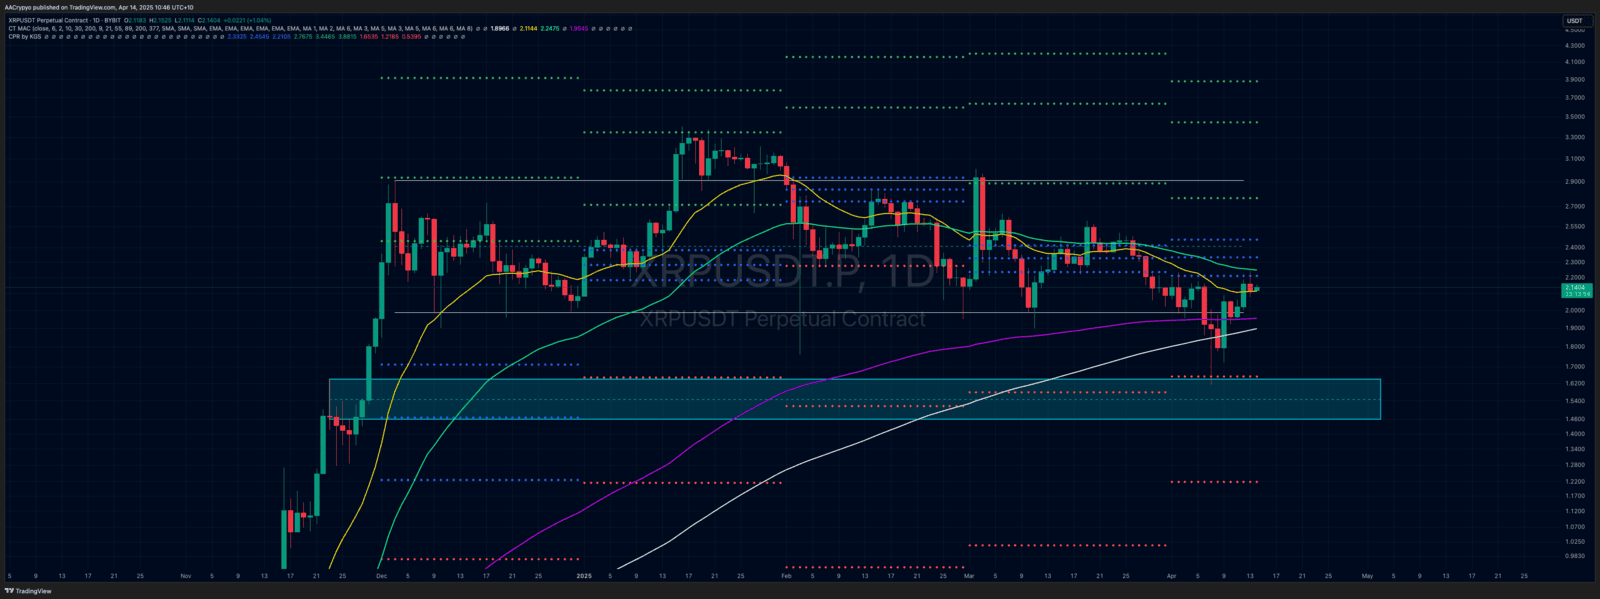Click the Dec label on time axis

pyautogui.click(x=380, y=576)
